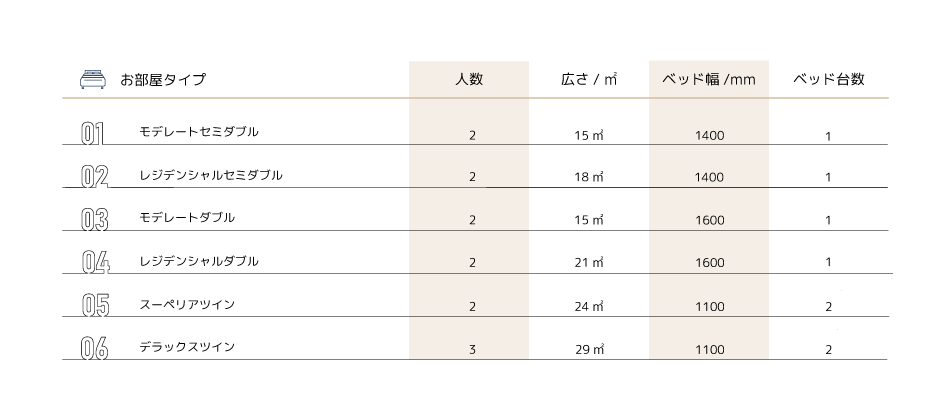Click the 29 ㎡ size value
The width and height of the screenshot is (950, 420).
pyautogui.click(x=590, y=350)
